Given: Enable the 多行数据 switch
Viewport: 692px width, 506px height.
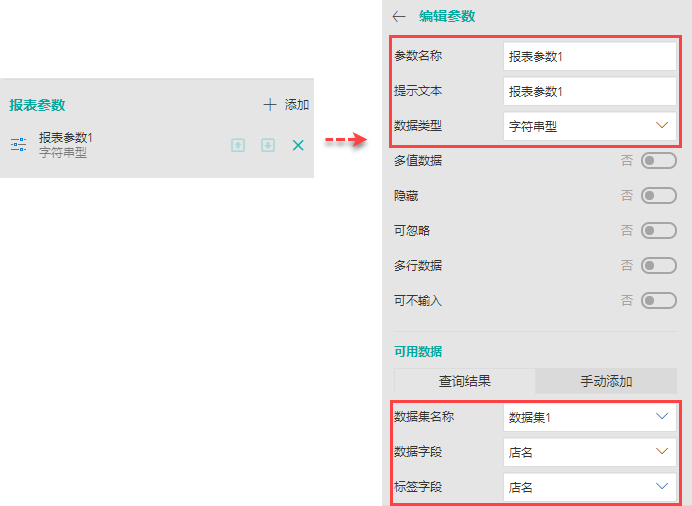Looking at the screenshot, I should (658, 265).
